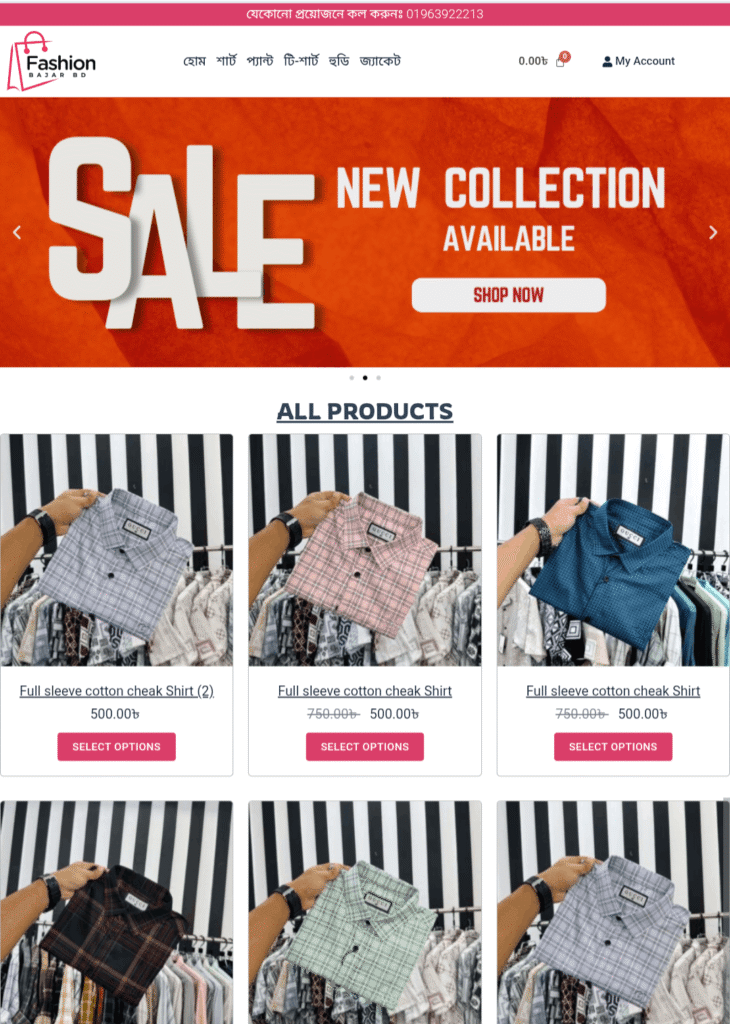Click the mint green check shirt image
The height and width of the screenshot is (1024, 730).
(x=365, y=912)
